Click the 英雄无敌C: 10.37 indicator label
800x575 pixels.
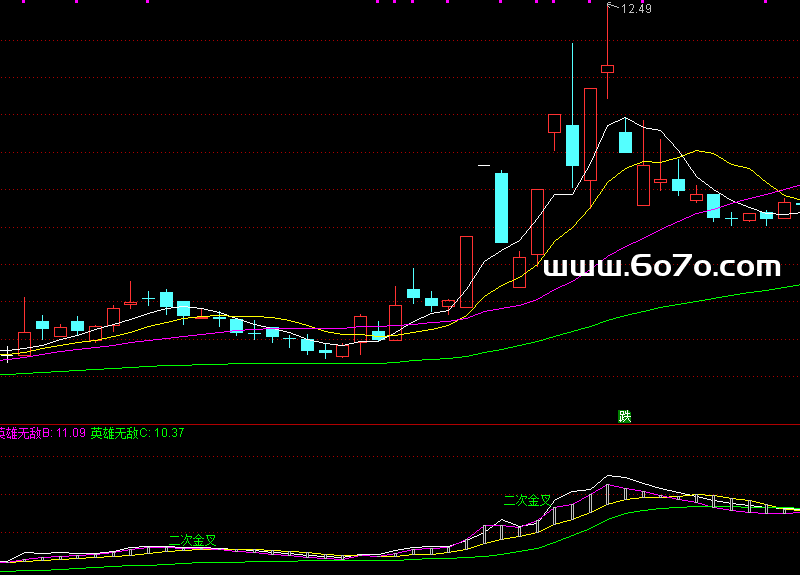[x=137, y=433]
